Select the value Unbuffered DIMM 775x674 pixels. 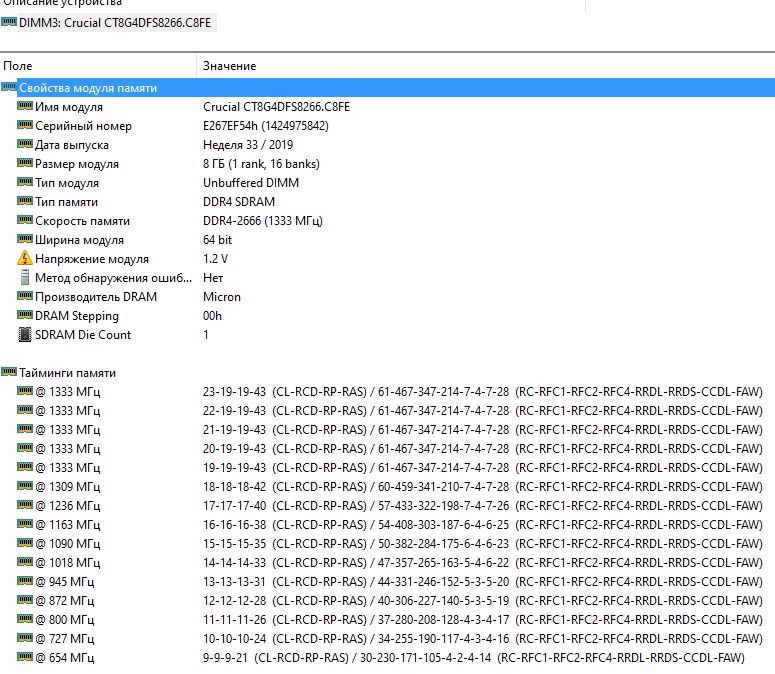coord(251,183)
